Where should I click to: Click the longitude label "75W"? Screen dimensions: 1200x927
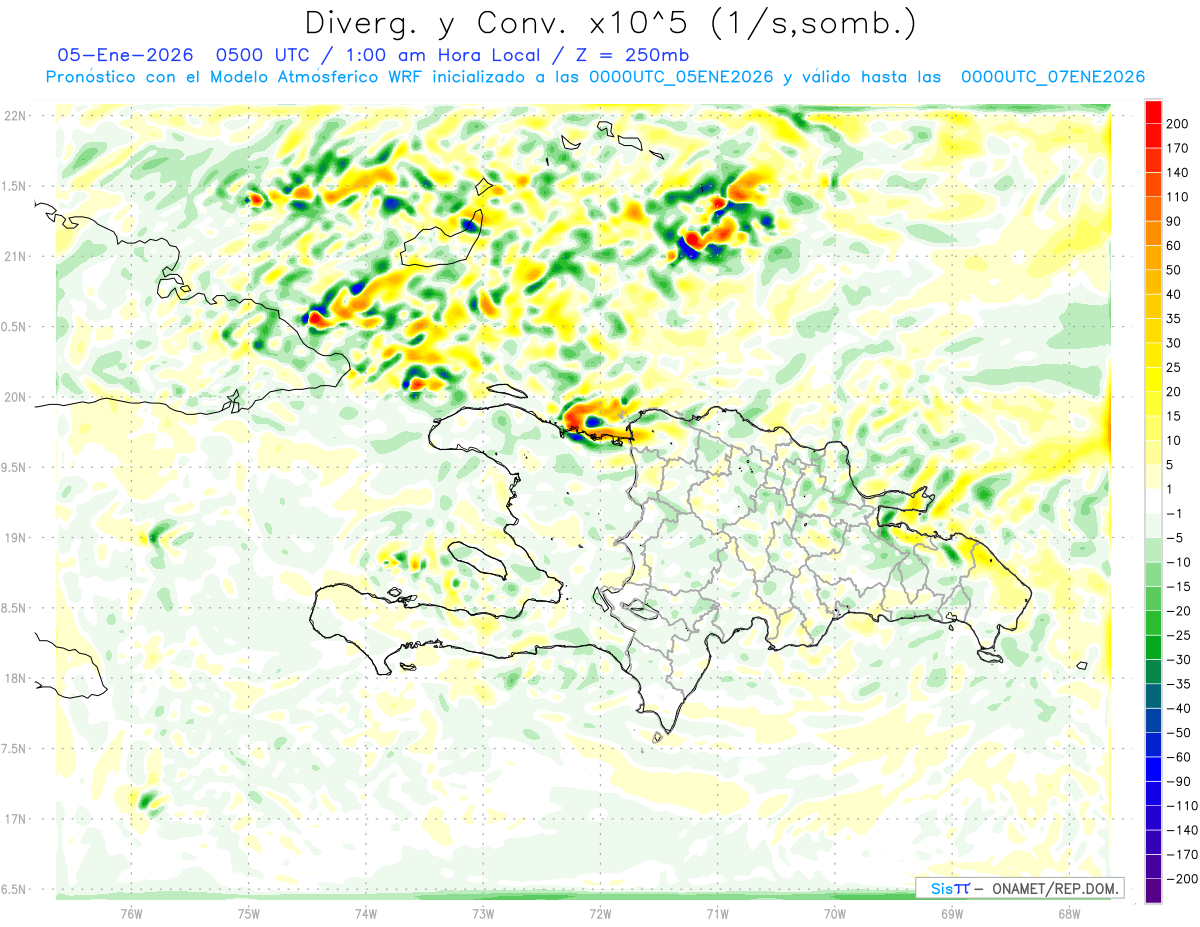coord(249,912)
